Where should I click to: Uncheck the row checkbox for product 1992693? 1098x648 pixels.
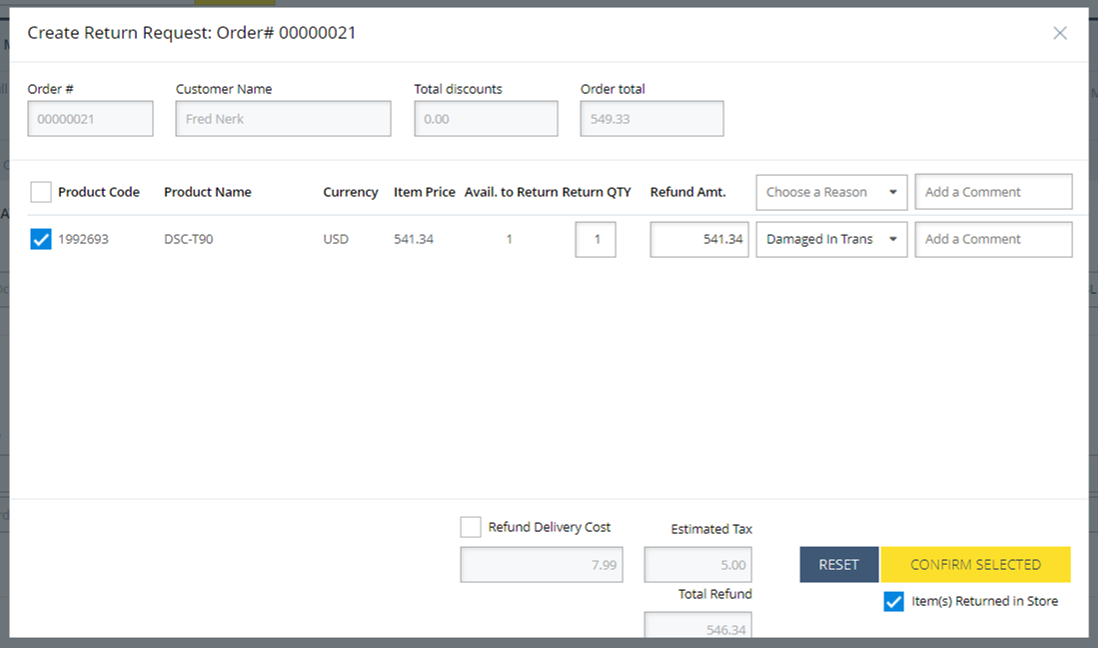(41, 239)
